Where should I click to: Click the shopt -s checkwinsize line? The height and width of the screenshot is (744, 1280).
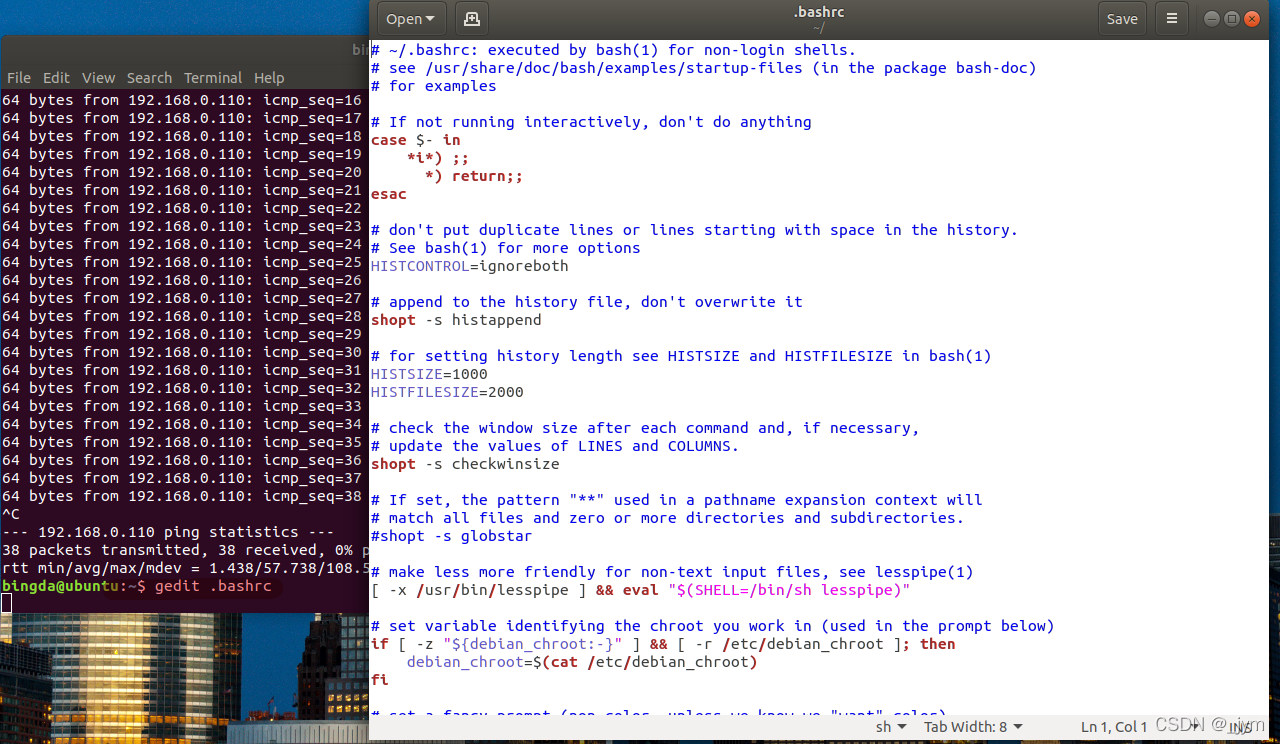tap(465, 464)
